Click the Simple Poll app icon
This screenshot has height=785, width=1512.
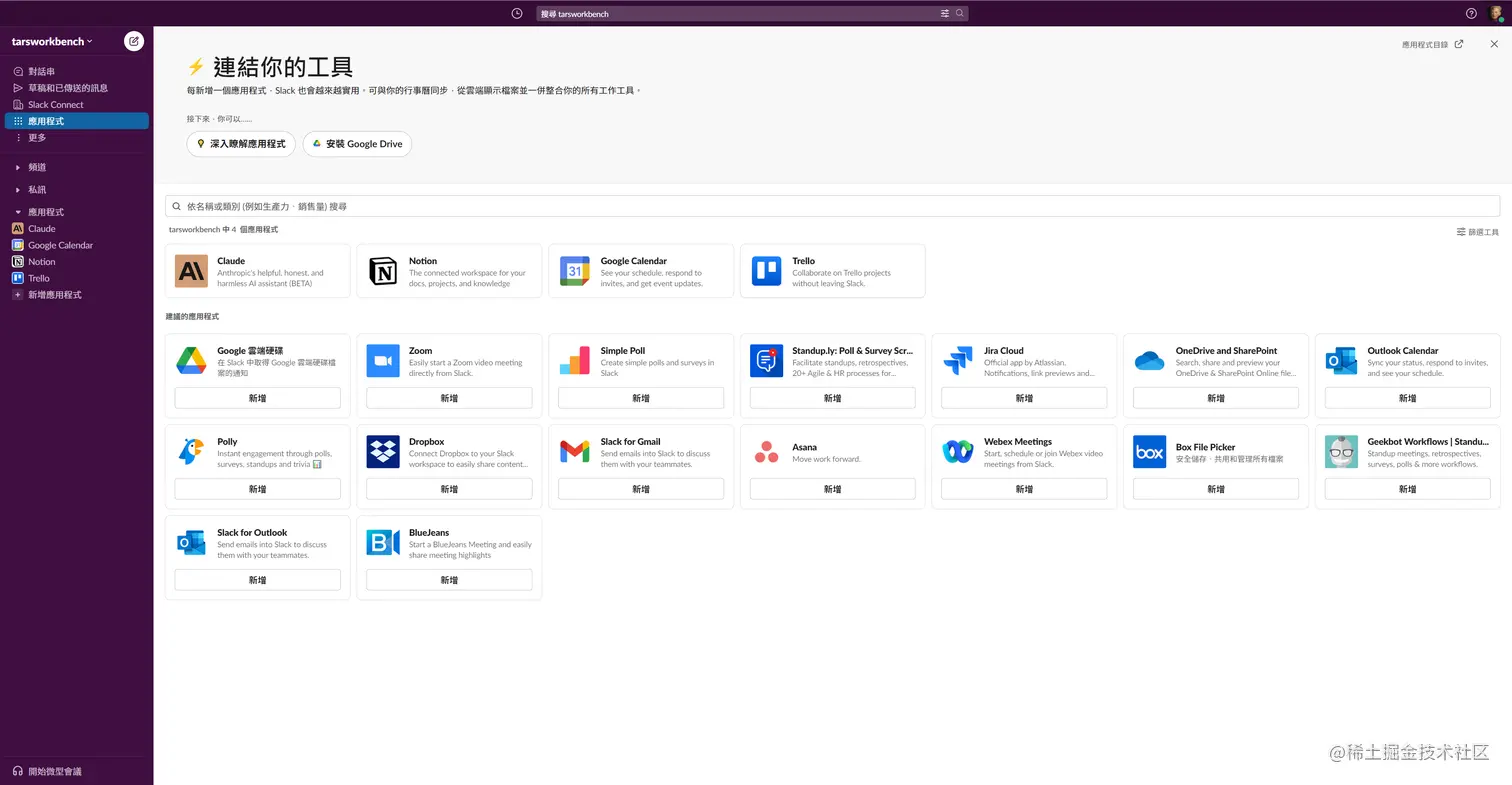tap(575, 361)
